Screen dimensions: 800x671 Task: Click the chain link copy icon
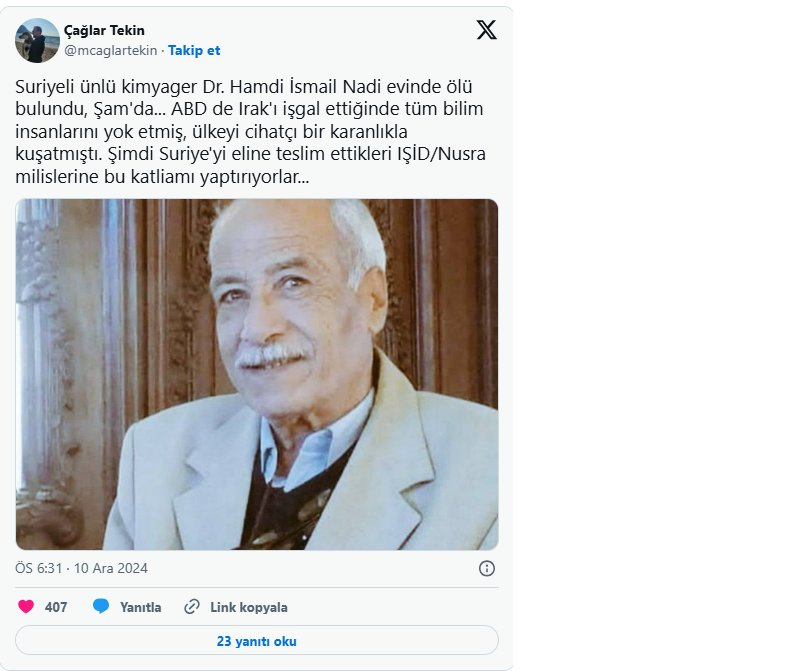192,607
